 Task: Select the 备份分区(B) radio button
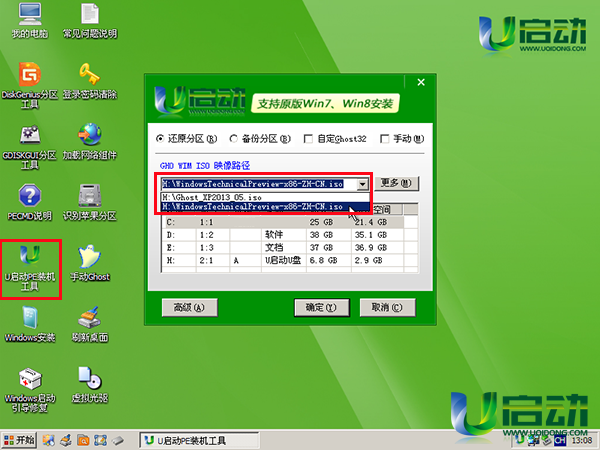pyautogui.click(x=233, y=139)
